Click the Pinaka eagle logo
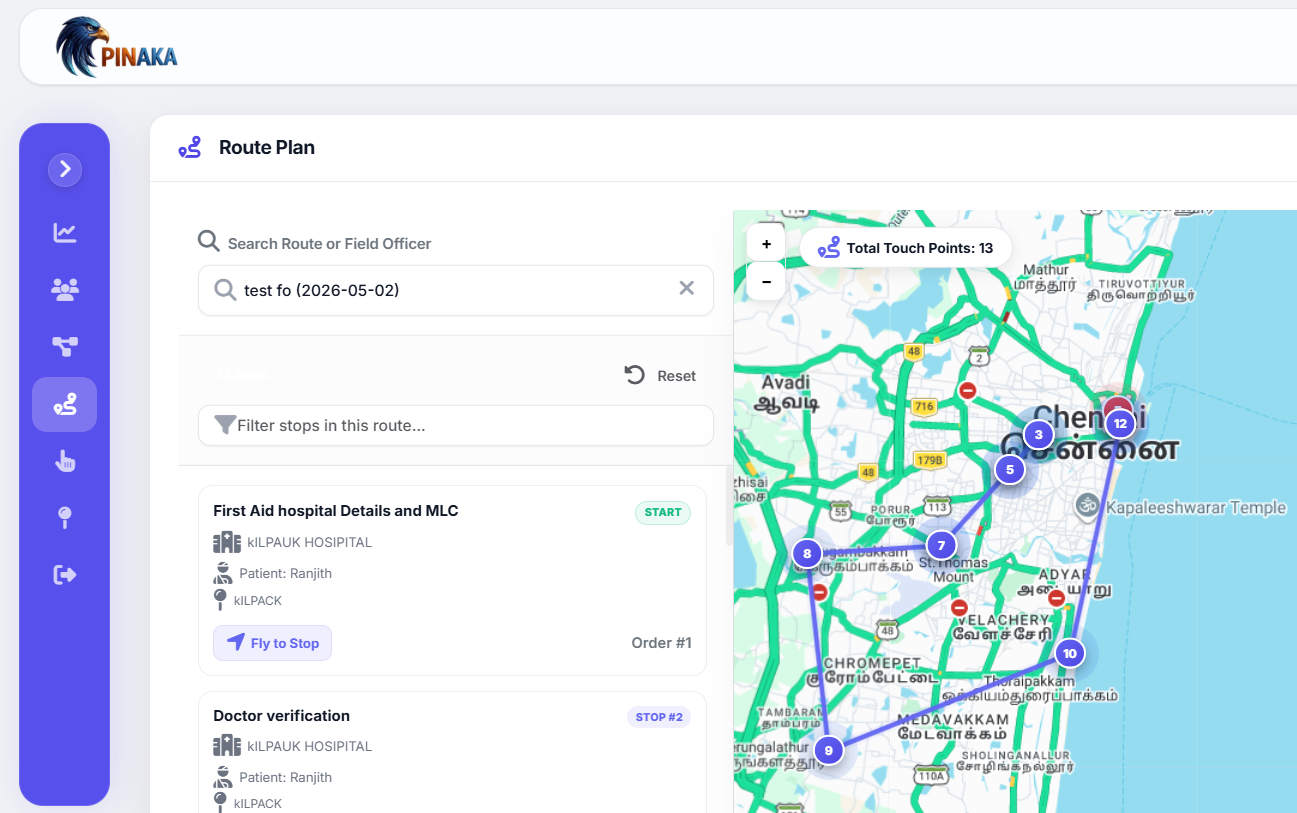This screenshot has width=1297, height=813. coord(117,47)
